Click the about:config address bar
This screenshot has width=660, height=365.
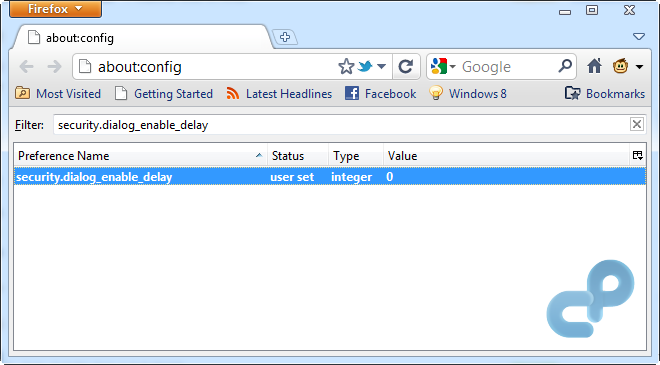[x=206, y=67]
